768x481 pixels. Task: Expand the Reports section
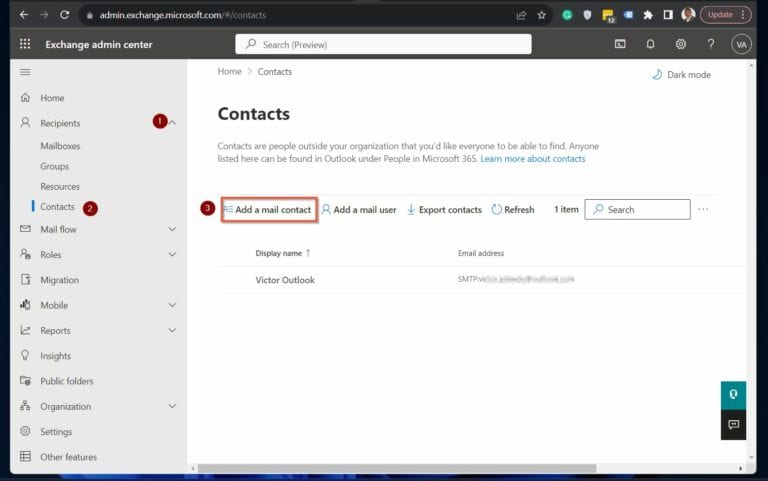coord(172,331)
